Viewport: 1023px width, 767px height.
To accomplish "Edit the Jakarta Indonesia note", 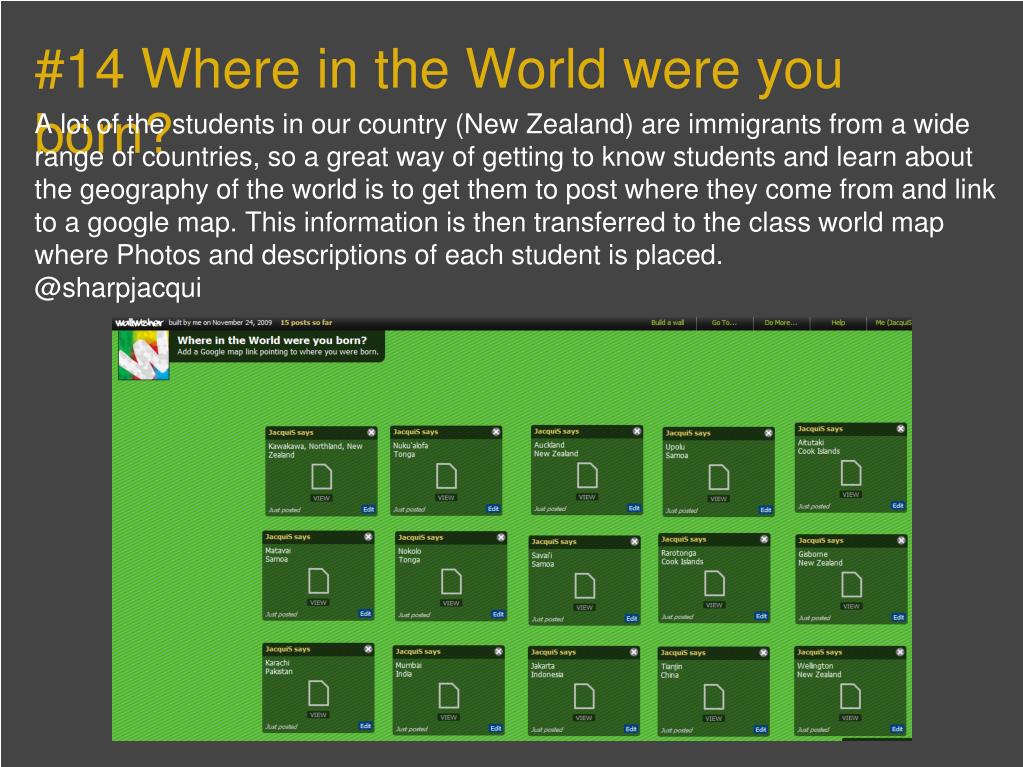I will point(631,729).
